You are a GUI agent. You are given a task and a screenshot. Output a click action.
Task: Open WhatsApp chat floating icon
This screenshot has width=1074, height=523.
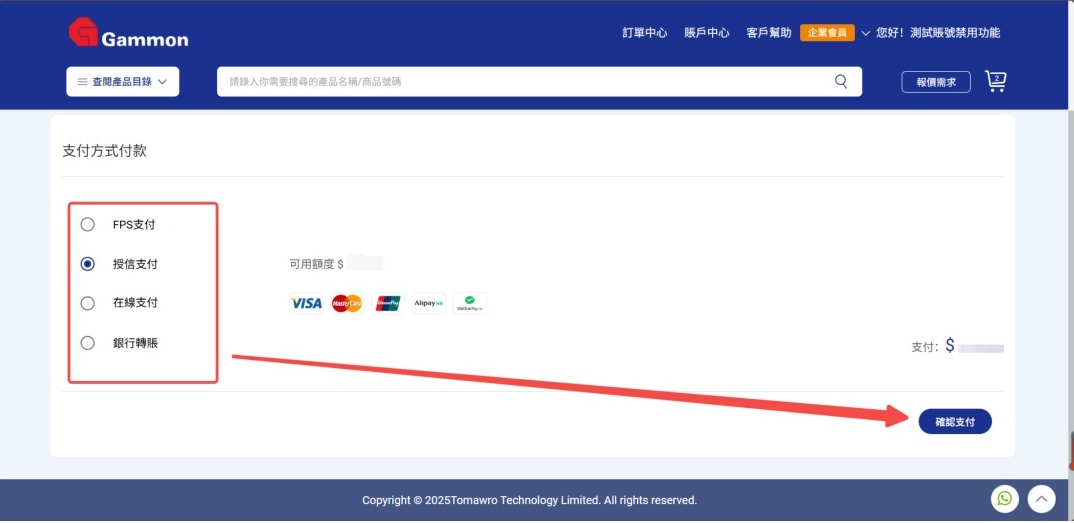coord(1004,498)
